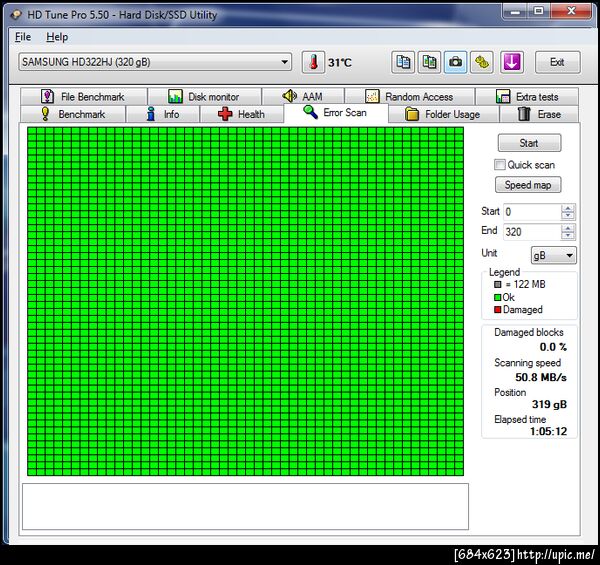Click the 31°C temperature reading
The image size is (600, 565).
point(339,62)
